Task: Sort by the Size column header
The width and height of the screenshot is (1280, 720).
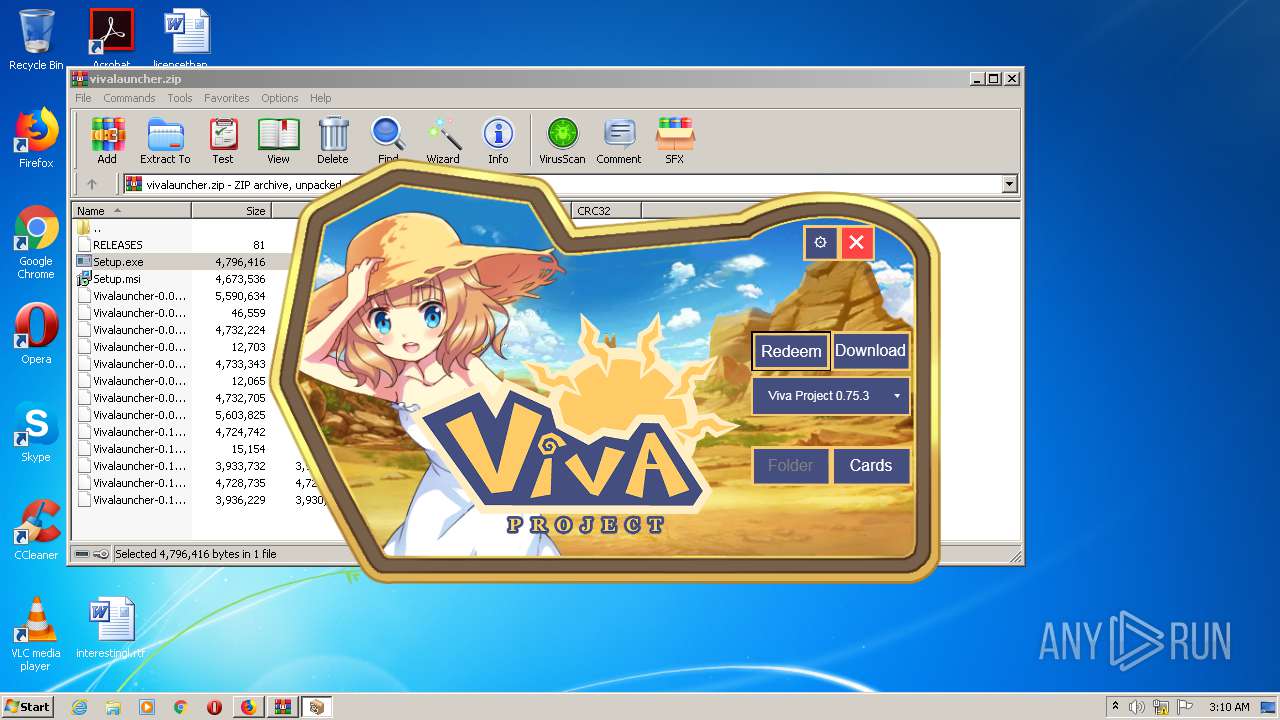Action: pyautogui.click(x=231, y=211)
